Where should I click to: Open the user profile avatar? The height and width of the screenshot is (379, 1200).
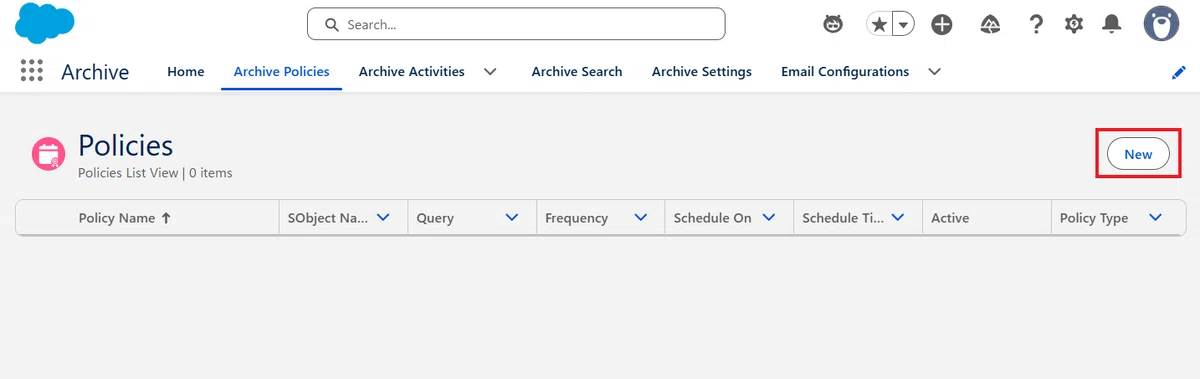1161,24
